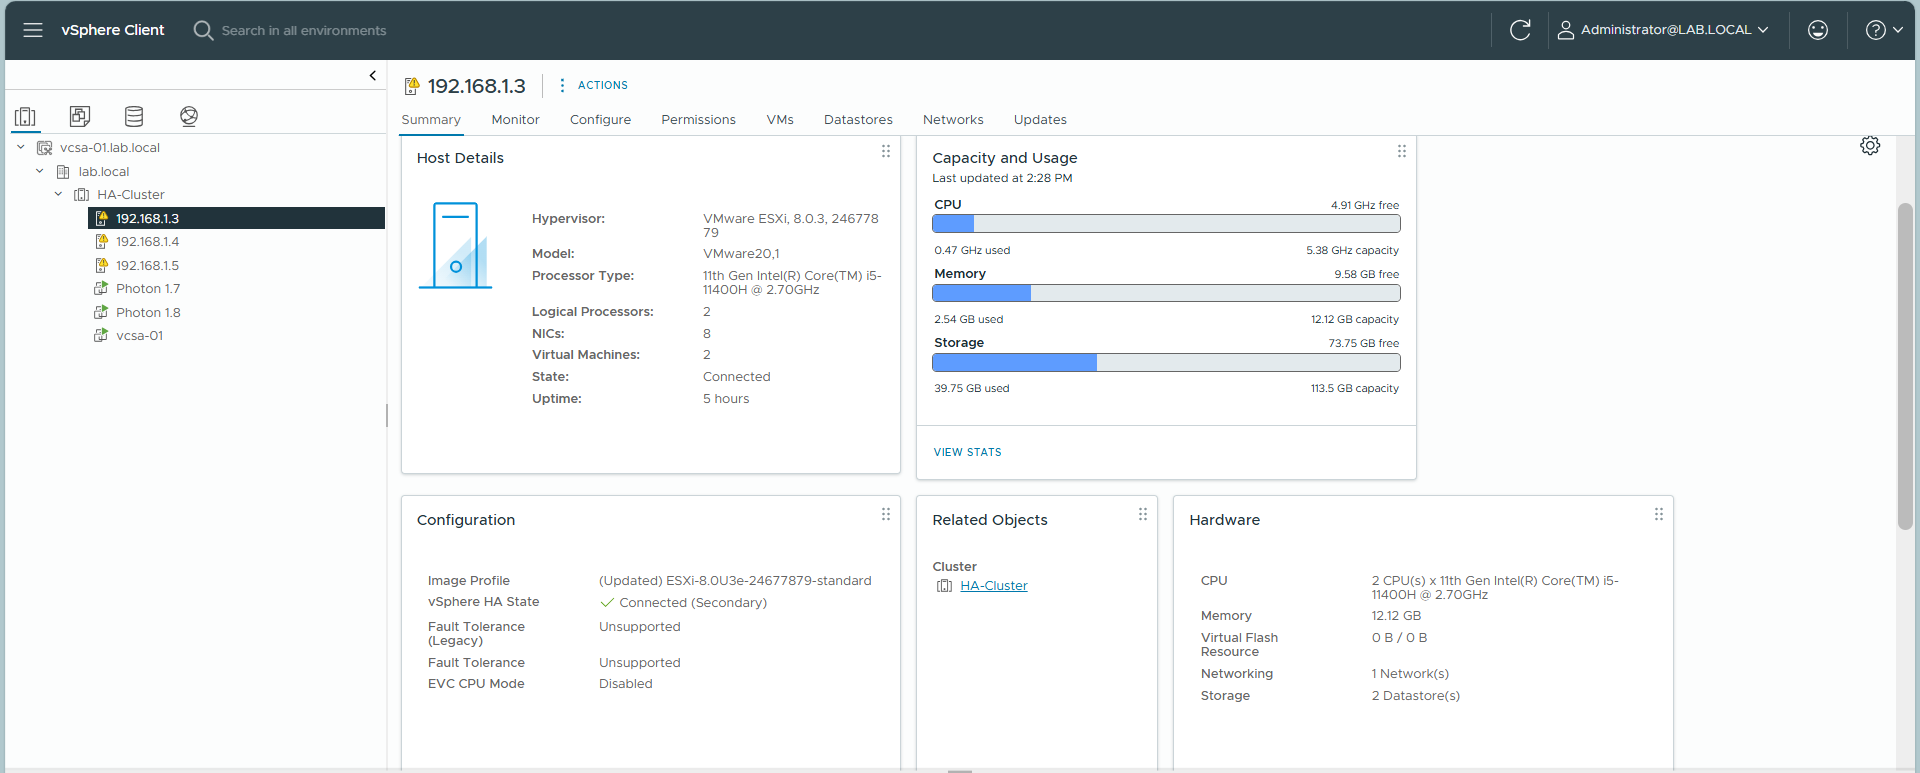This screenshot has width=1920, height=773.
Task: Open the HA-Cluster related object link
Action: pyautogui.click(x=993, y=586)
